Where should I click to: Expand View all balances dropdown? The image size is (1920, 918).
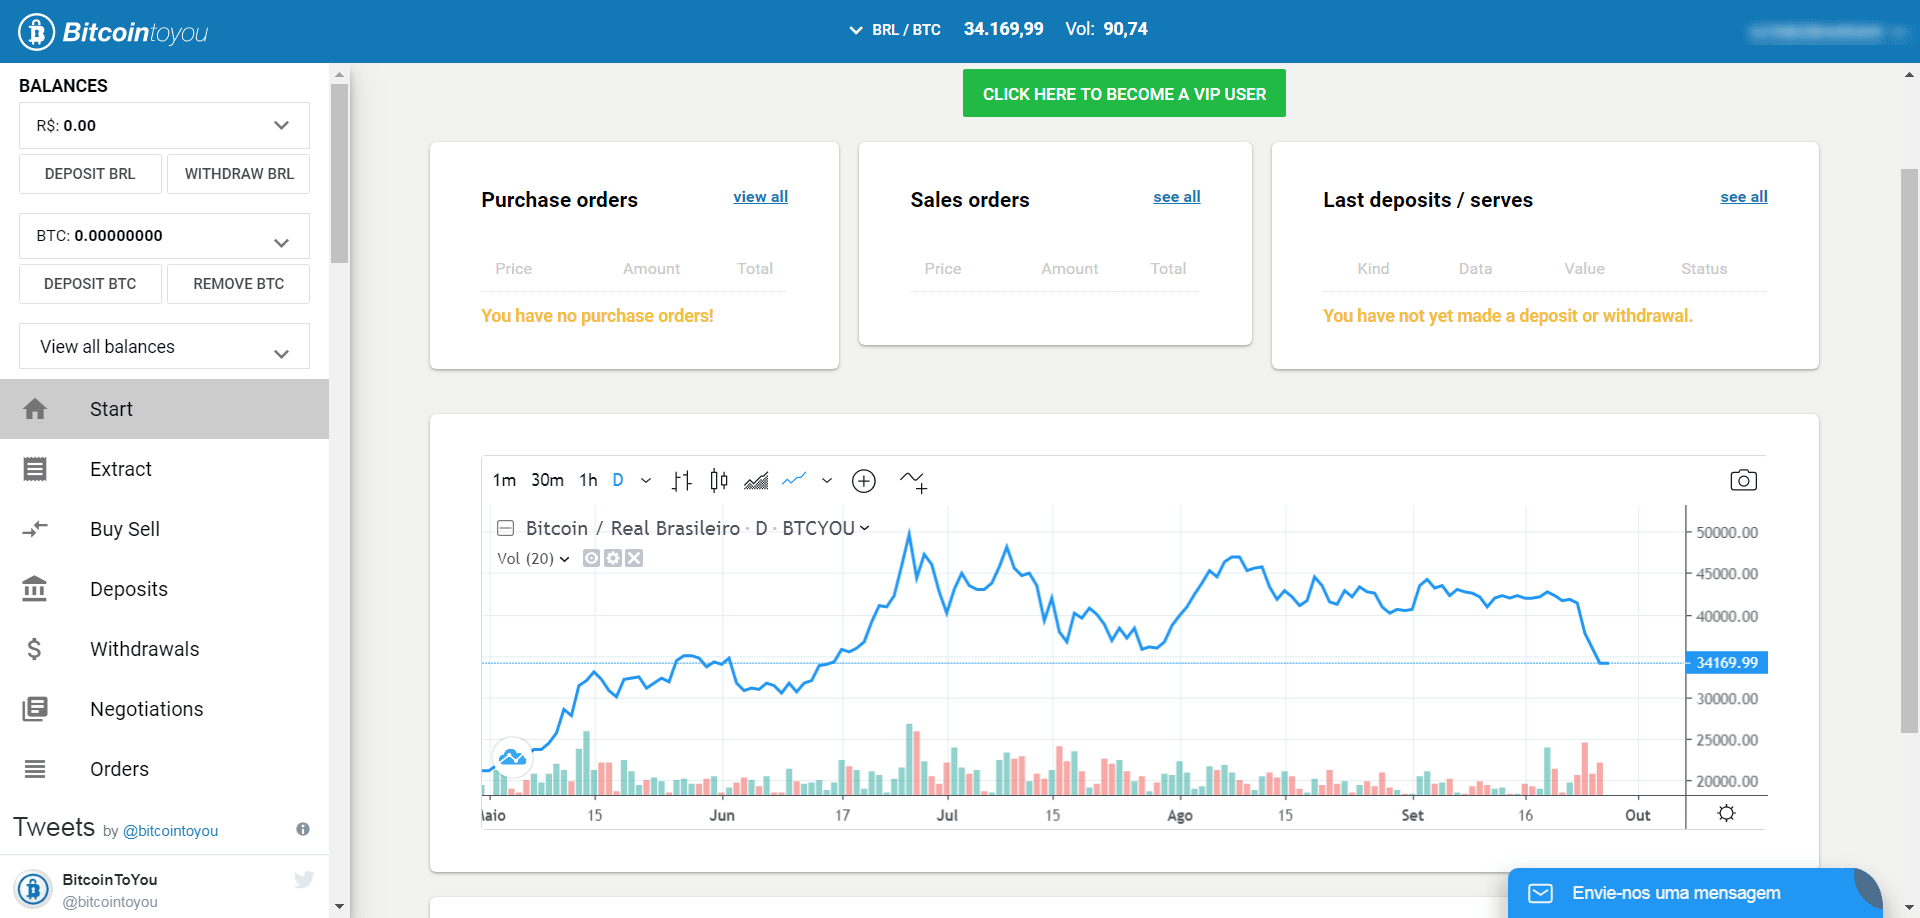point(281,354)
